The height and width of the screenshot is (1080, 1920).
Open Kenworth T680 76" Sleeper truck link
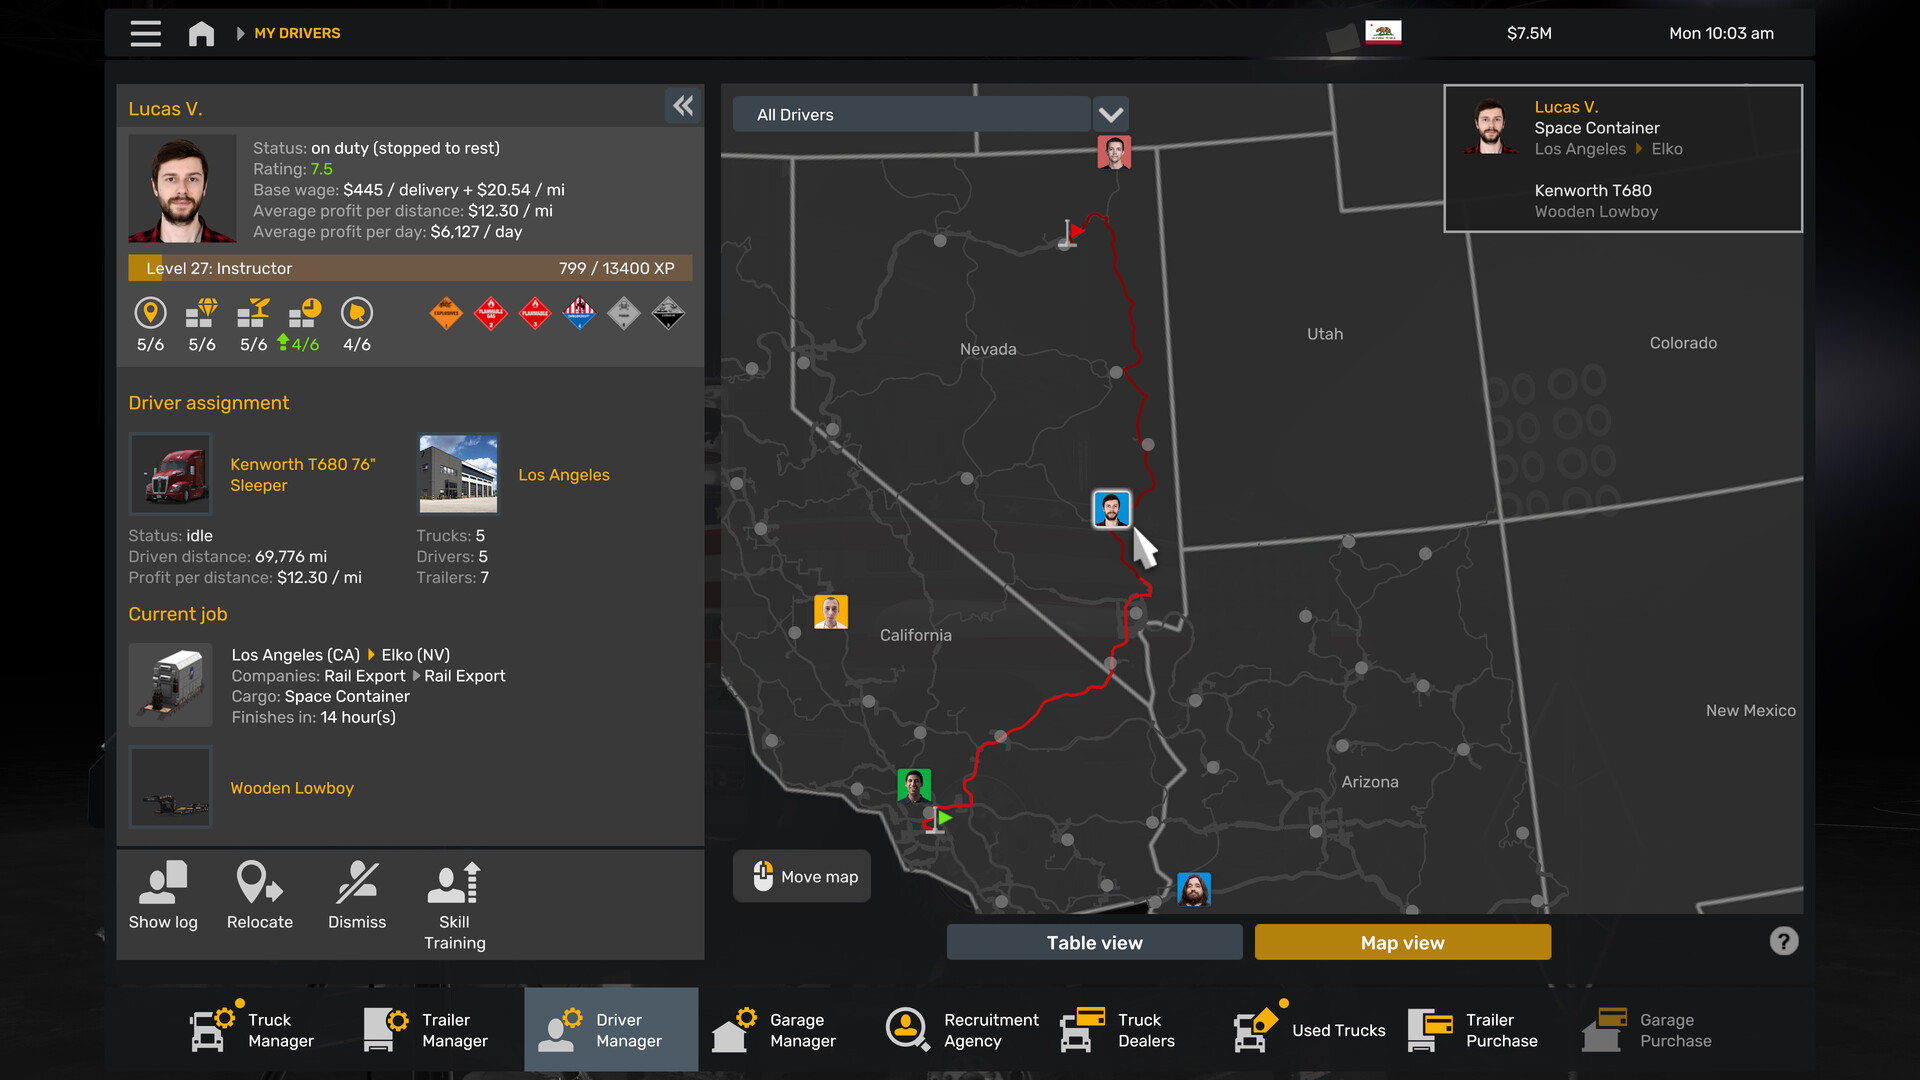click(x=302, y=475)
